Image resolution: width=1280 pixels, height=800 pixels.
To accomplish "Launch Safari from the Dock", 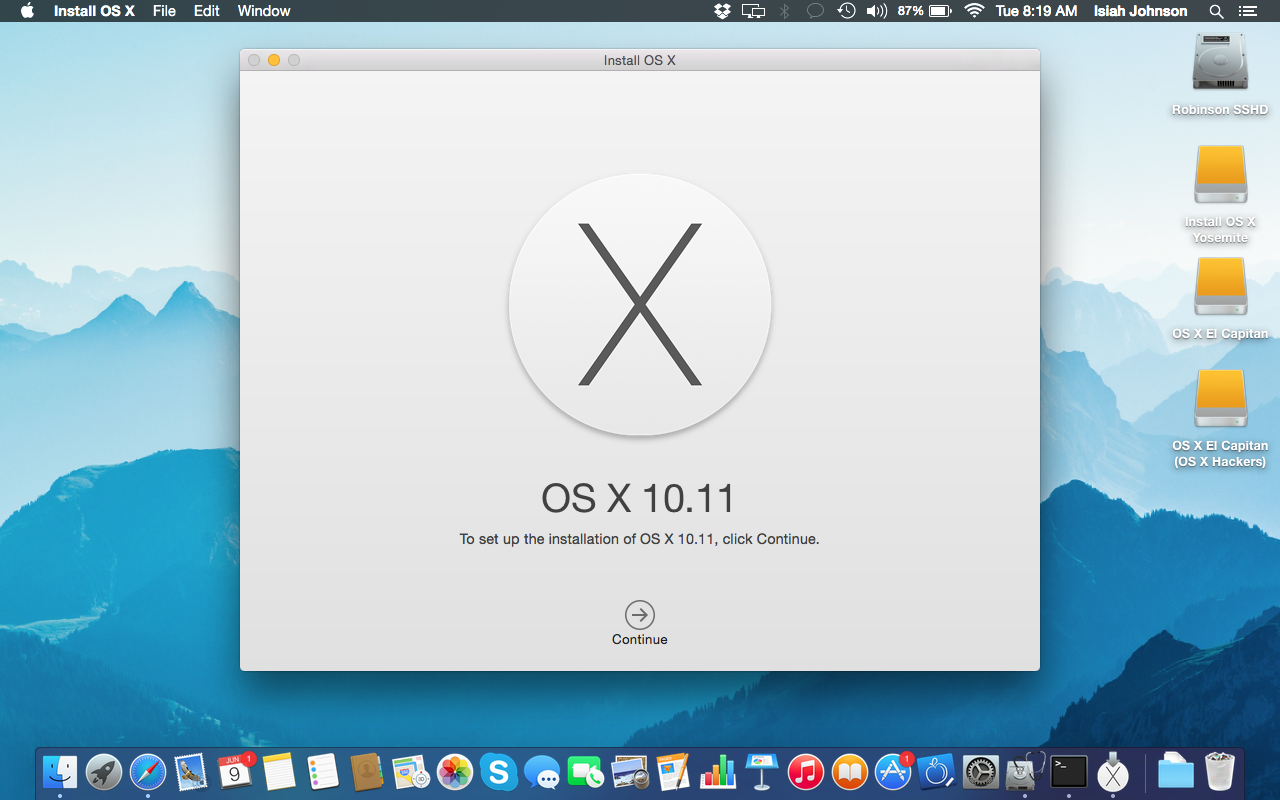I will point(148,771).
